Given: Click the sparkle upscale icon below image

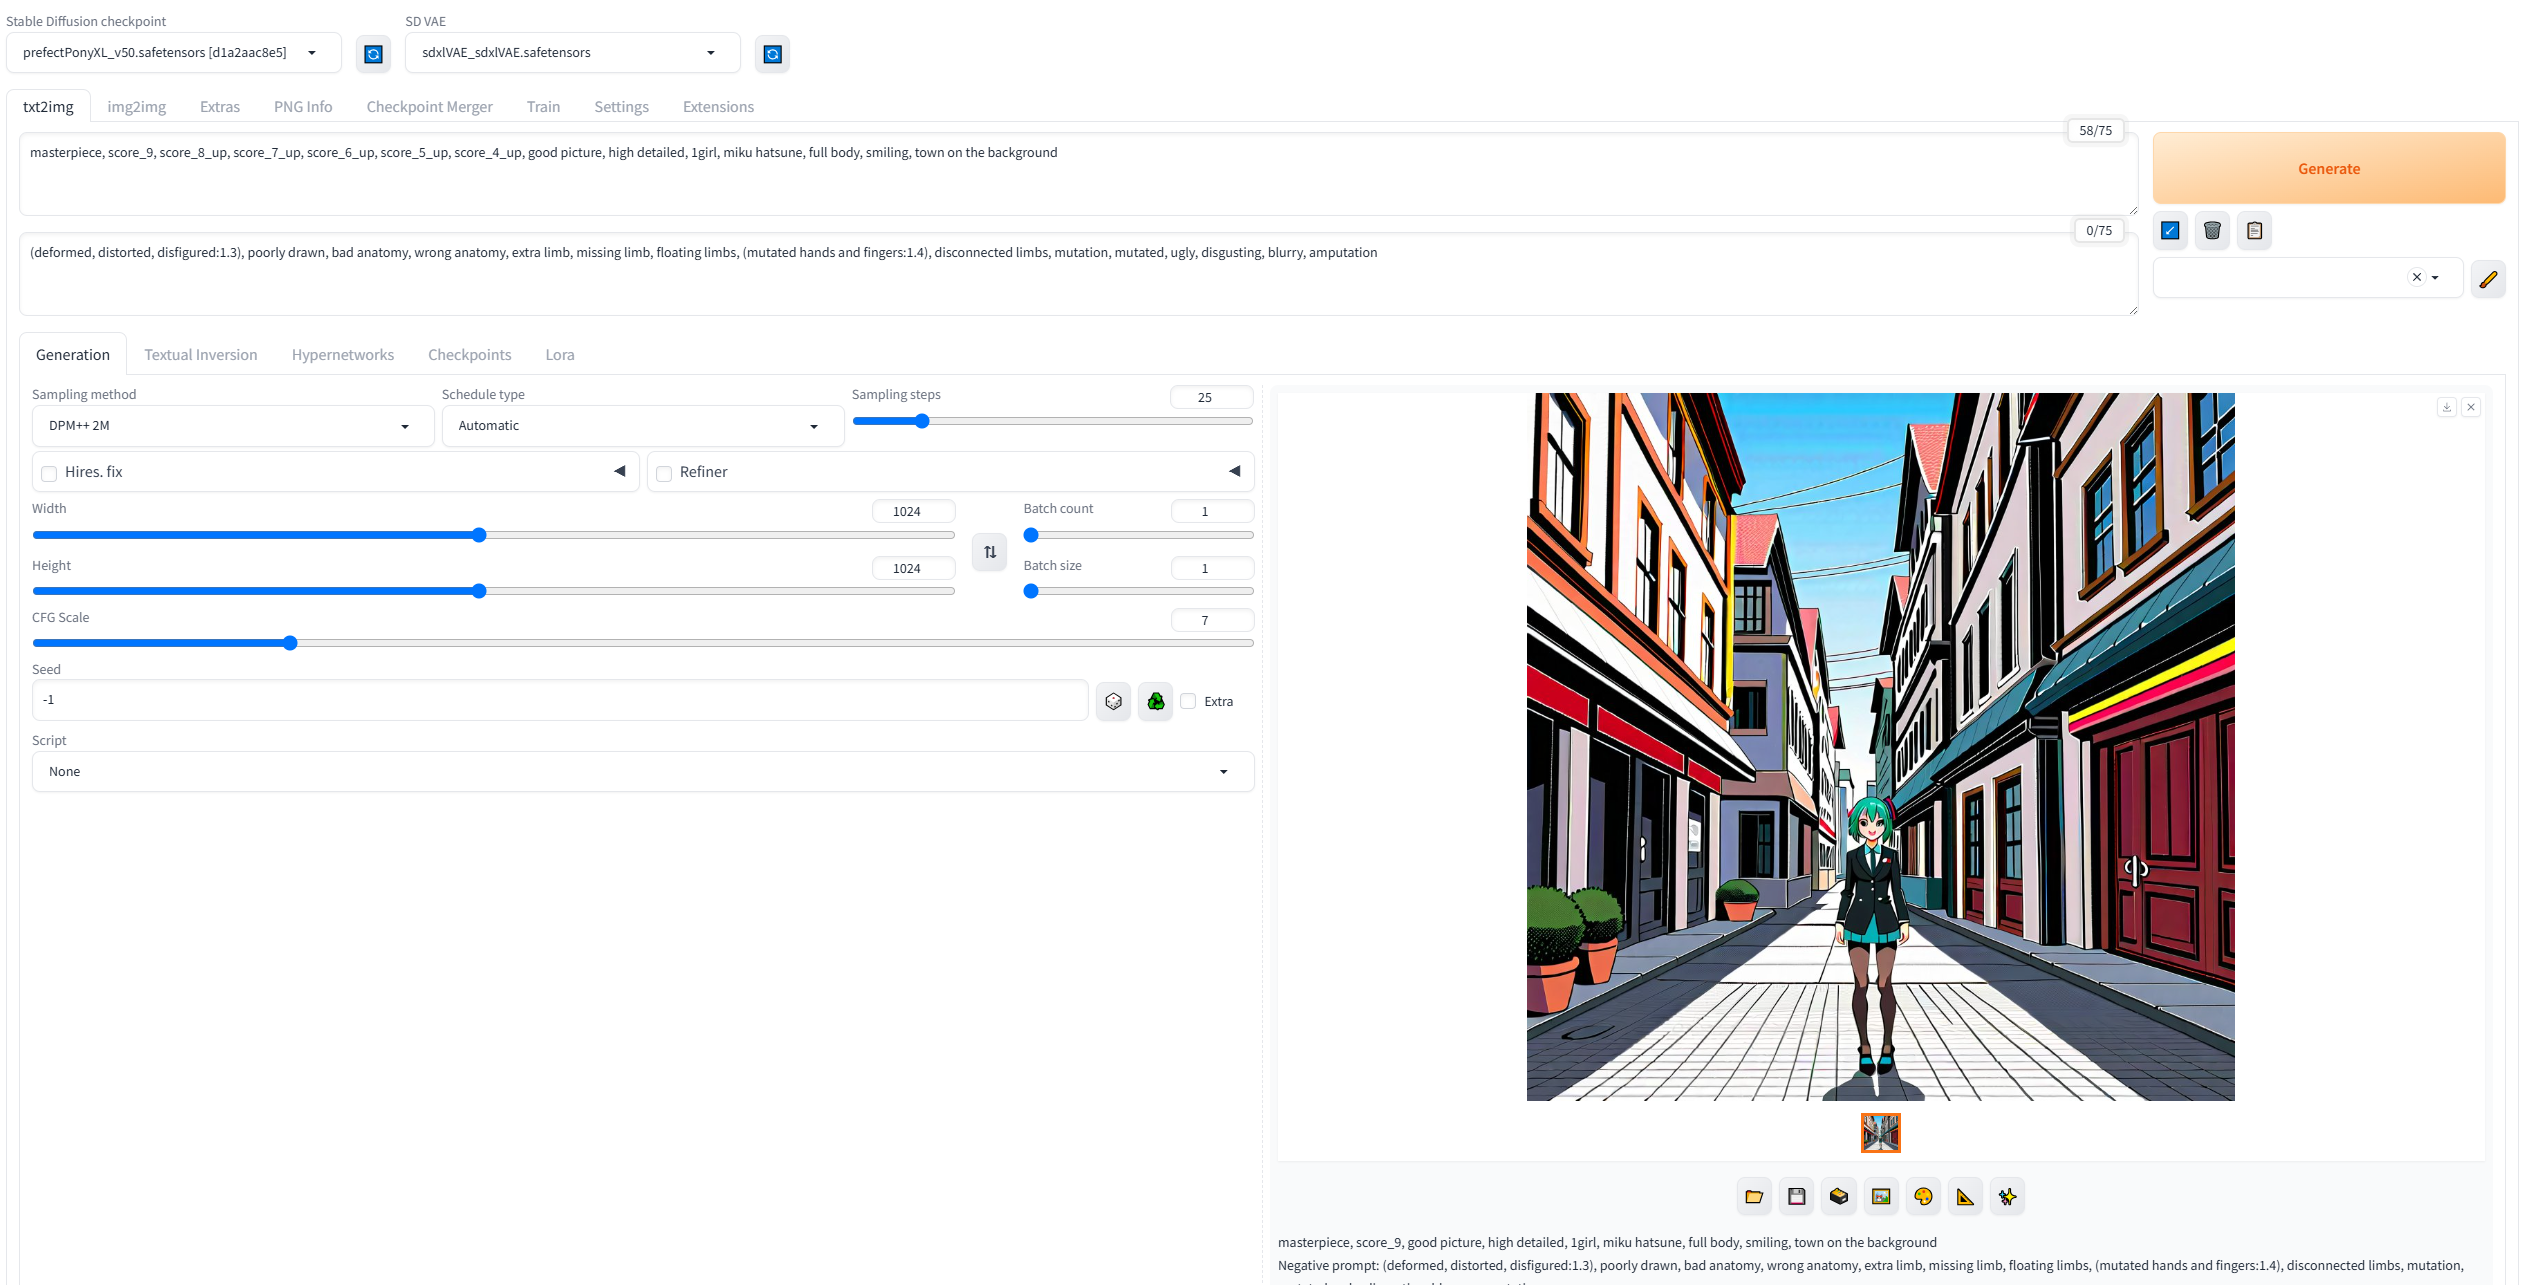Looking at the screenshot, I should 2007,1197.
